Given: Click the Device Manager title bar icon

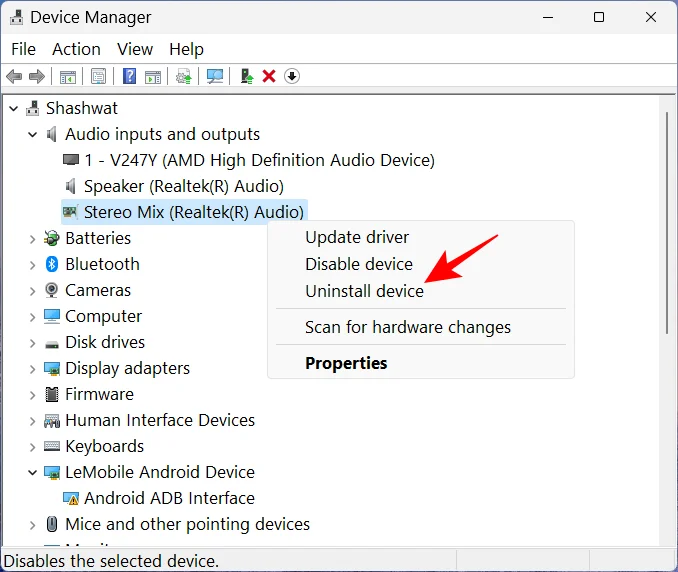Looking at the screenshot, I should pyautogui.click(x=16, y=17).
